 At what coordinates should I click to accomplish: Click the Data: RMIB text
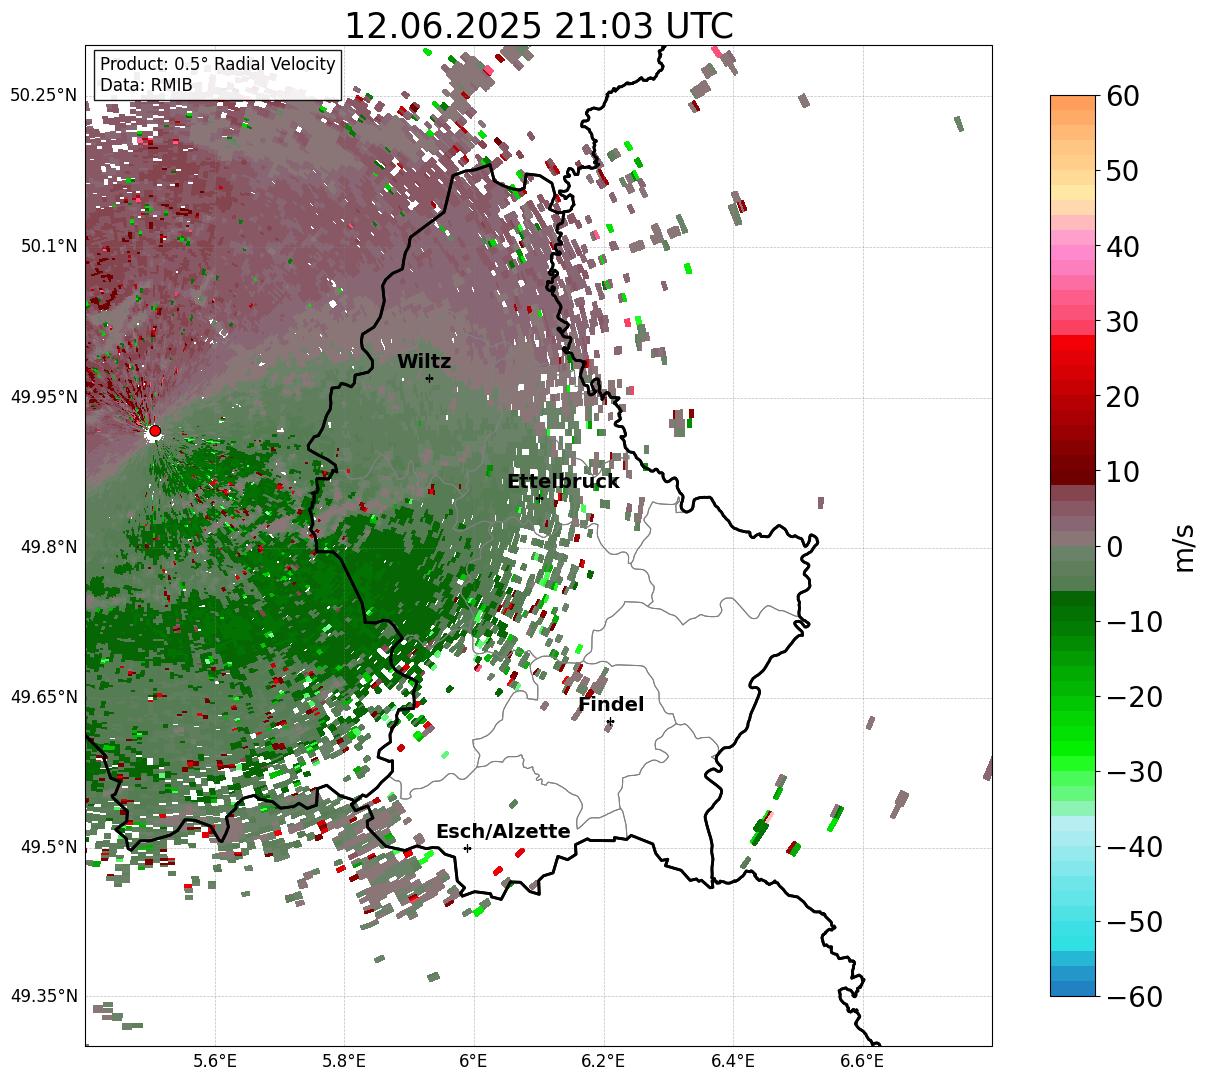[146, 86]
